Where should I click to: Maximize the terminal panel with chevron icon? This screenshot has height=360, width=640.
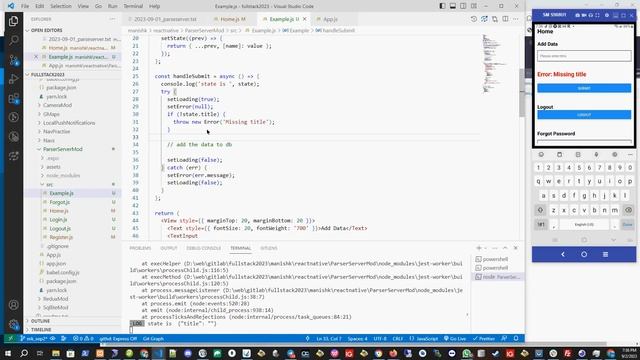pos(505,248)
